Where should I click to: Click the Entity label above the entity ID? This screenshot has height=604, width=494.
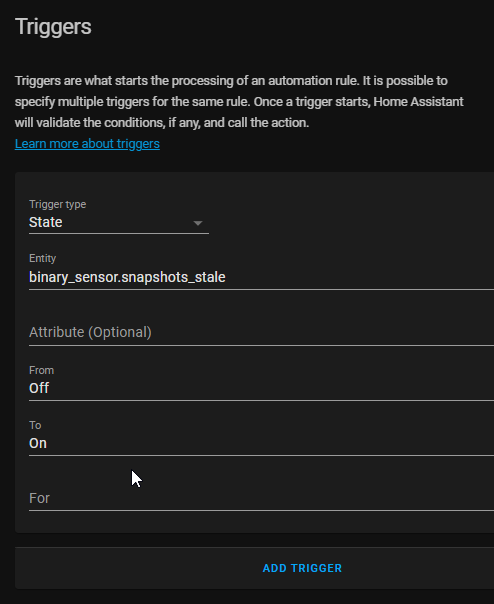click(x=42, y=258)
